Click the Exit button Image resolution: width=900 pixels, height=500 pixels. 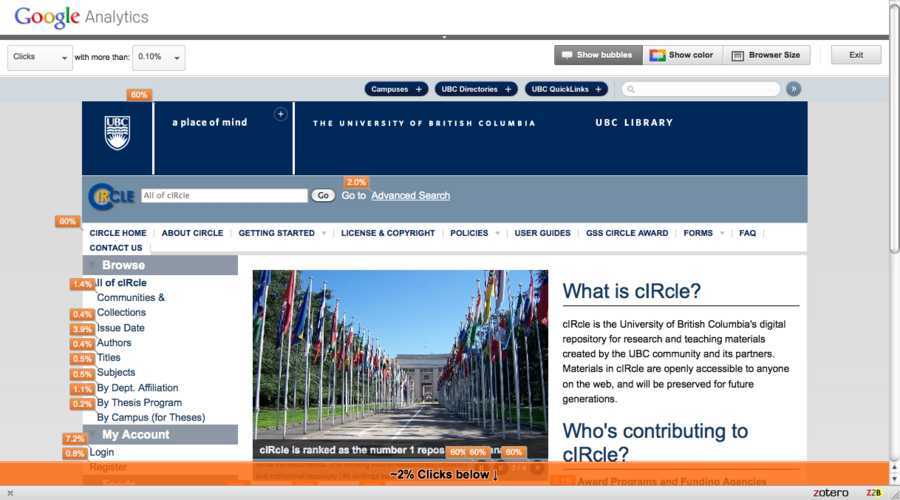click(x=855, y=55)
